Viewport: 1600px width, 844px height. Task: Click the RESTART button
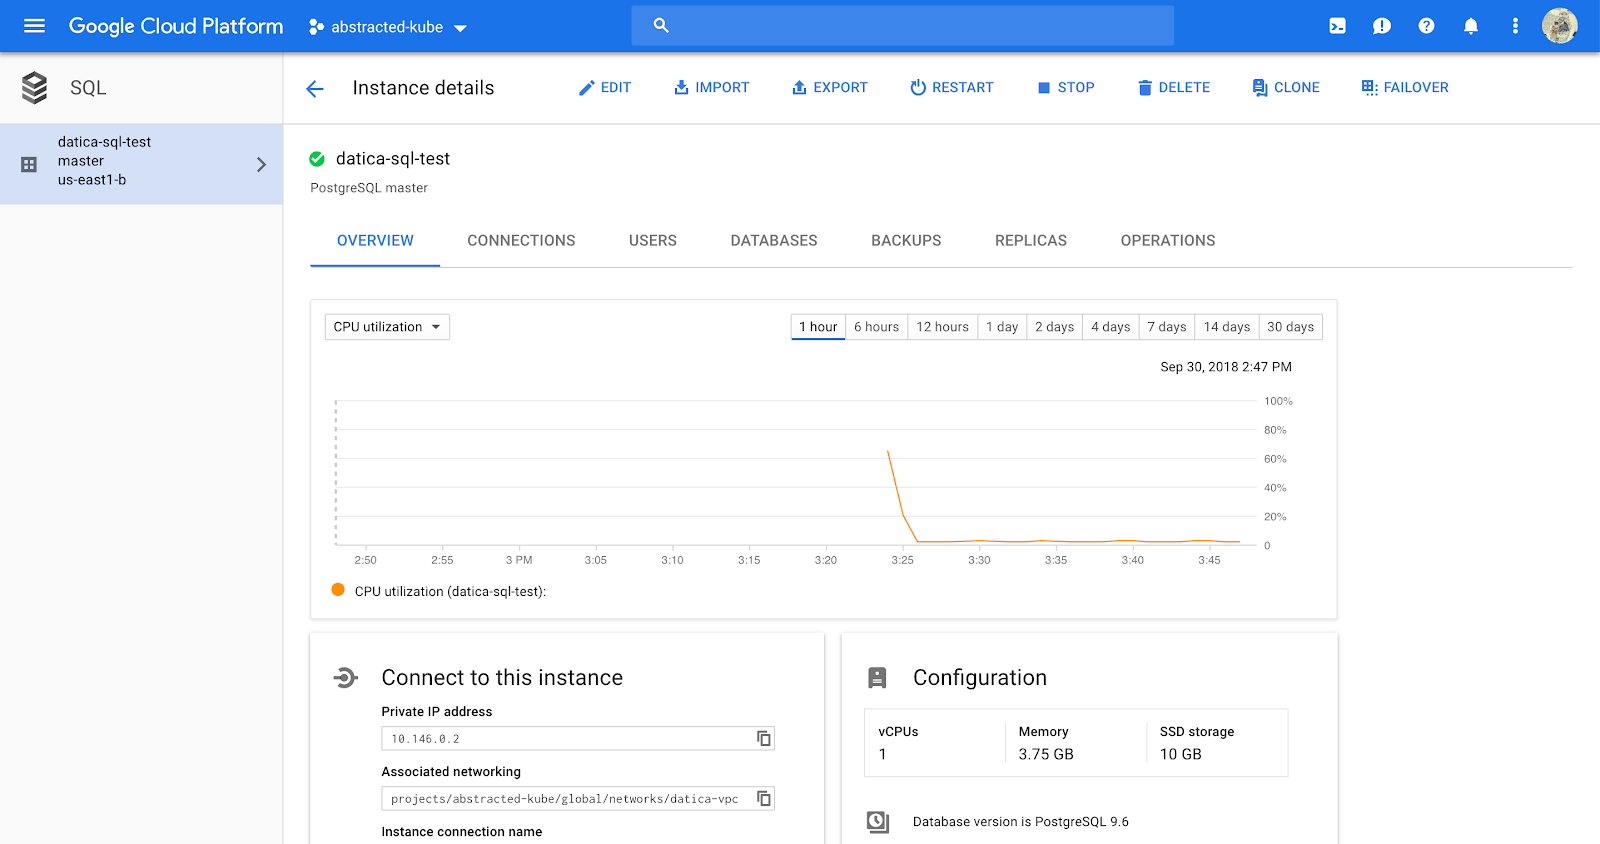(952, 88)
